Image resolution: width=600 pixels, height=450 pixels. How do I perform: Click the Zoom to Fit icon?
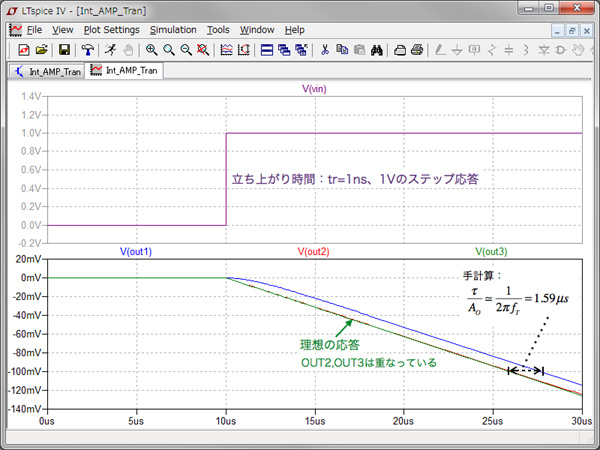click(x=203, y=49)
